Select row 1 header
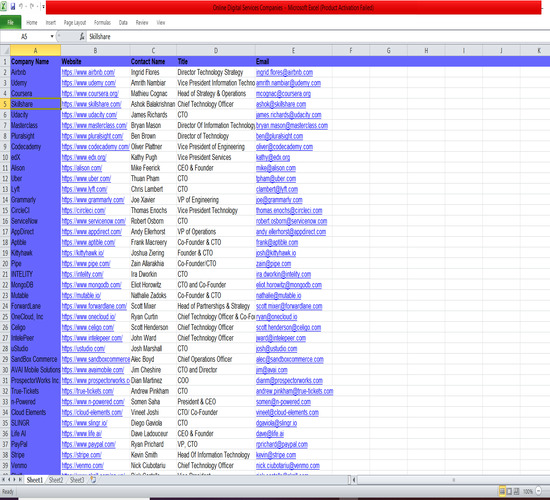Image resolution: width=550 pixels, height=500 pixels. (x=5, y=62)
